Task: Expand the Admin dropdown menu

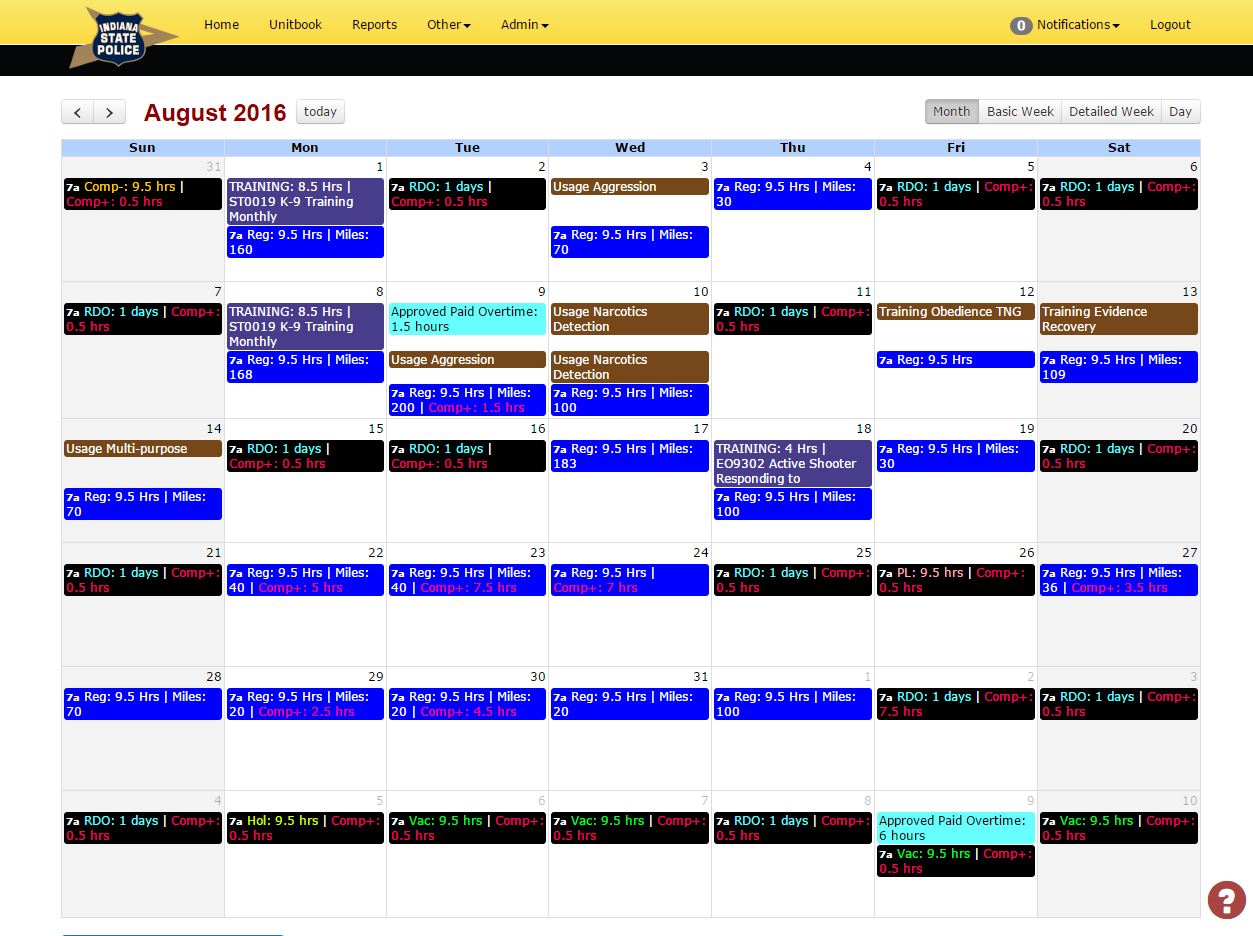Action: [x=525, y=25]
